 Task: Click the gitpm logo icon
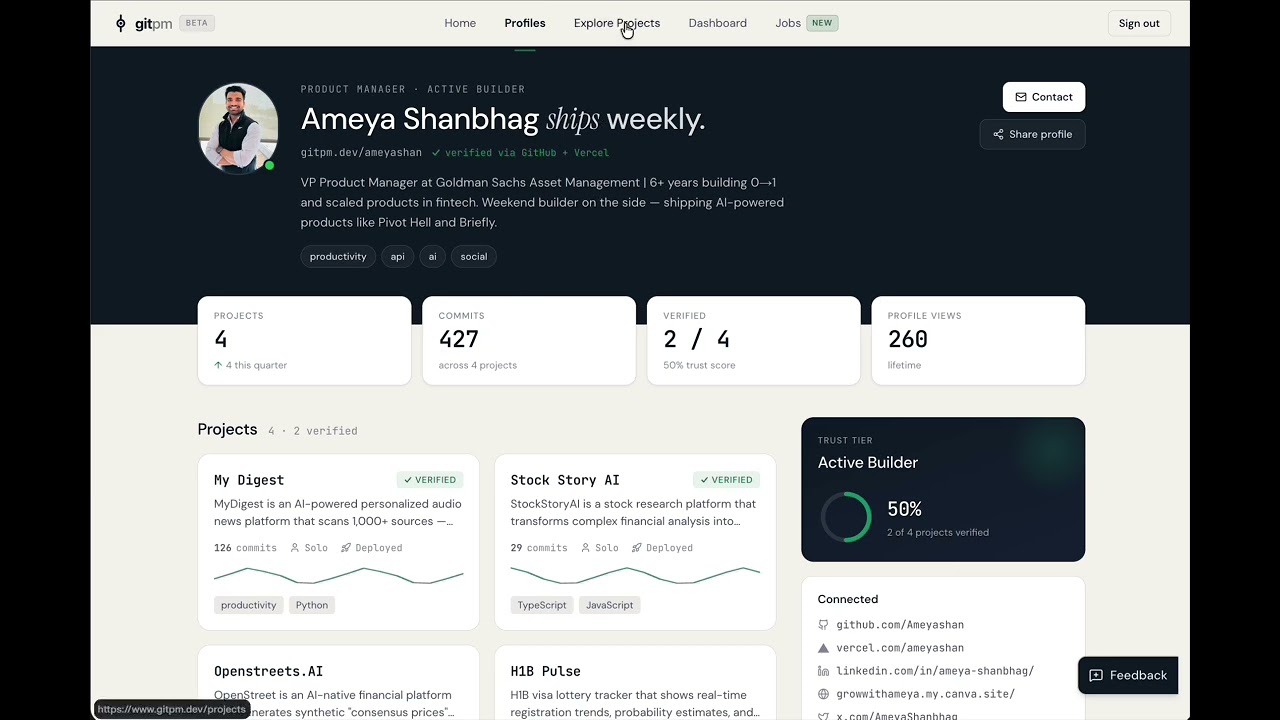[121, 23]
